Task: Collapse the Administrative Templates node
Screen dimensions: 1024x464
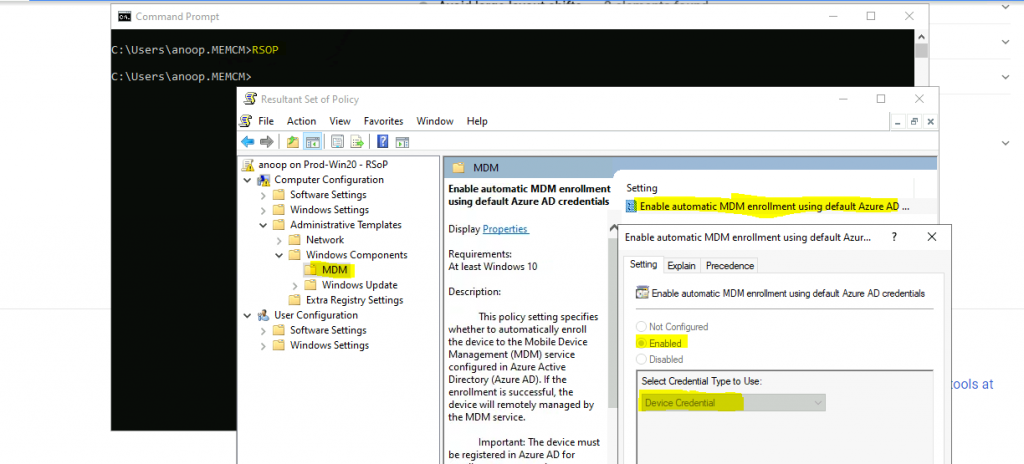Action: coord(263,225)
